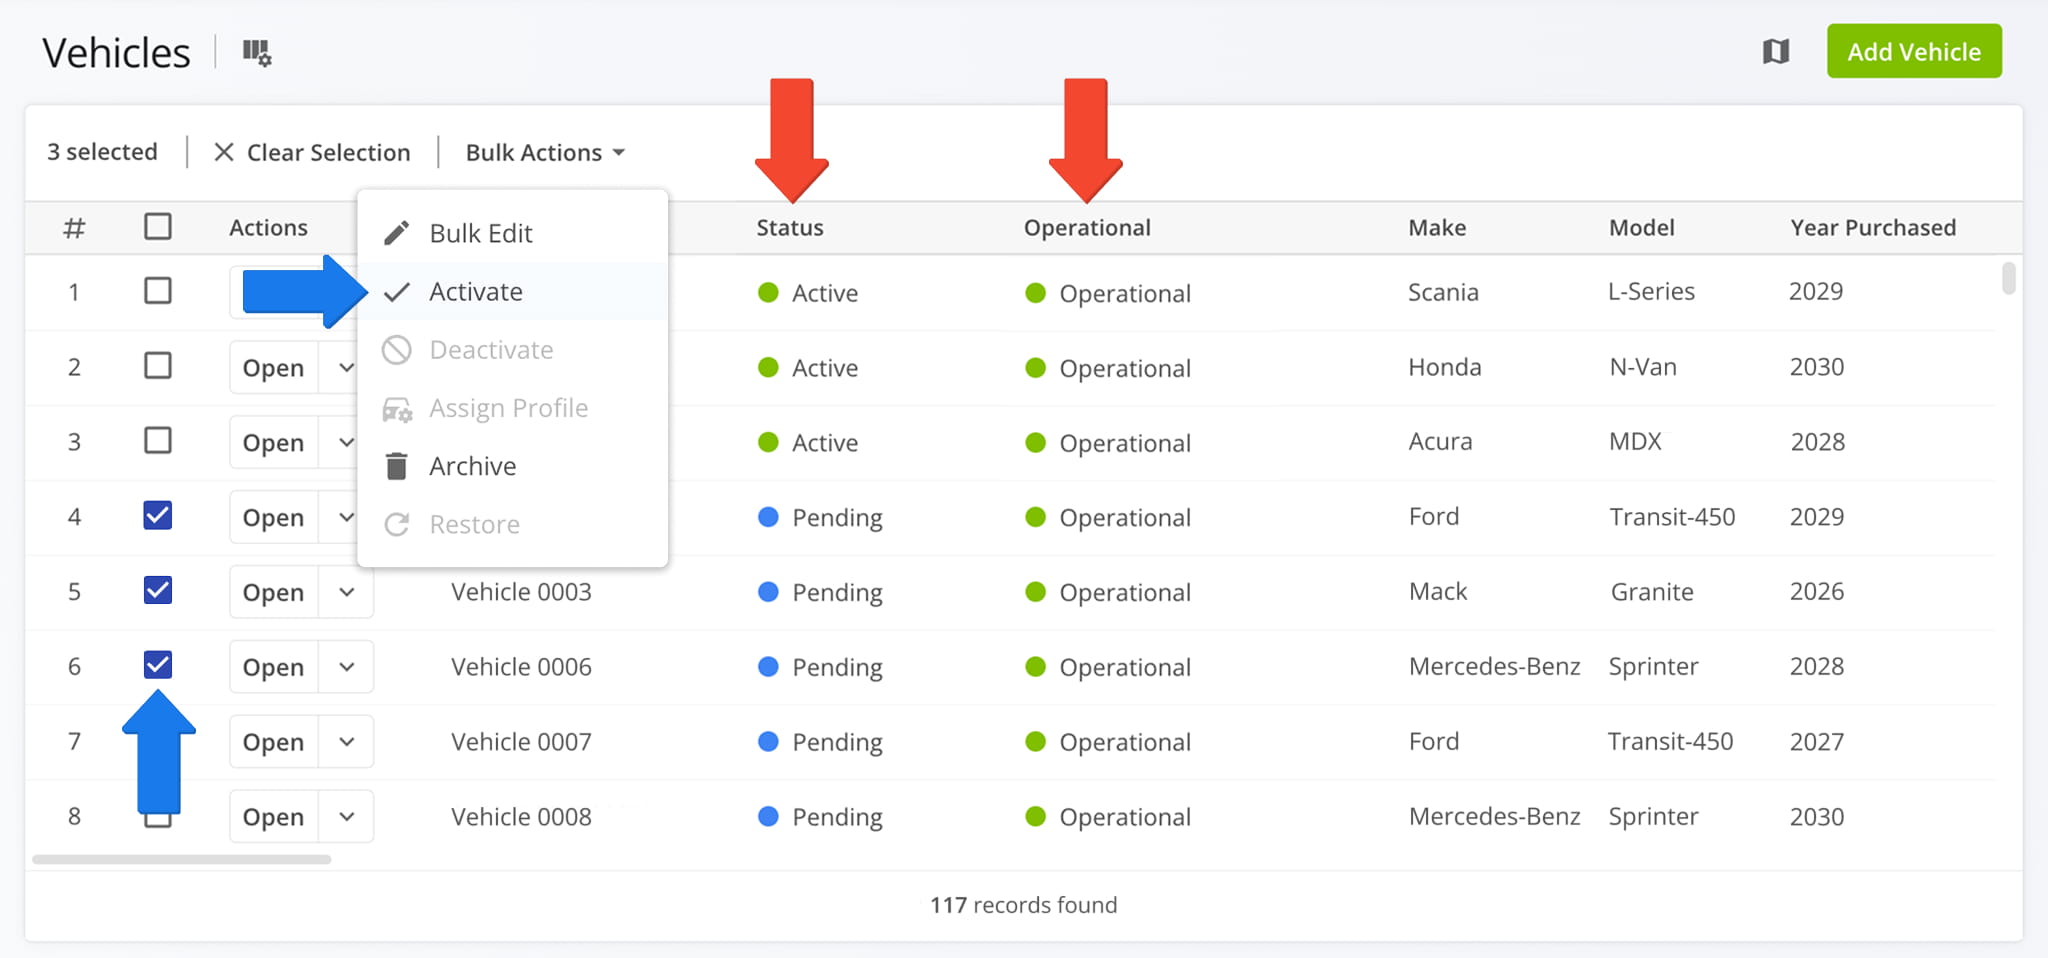Click the N-Van model cell

coord(1643,367)
